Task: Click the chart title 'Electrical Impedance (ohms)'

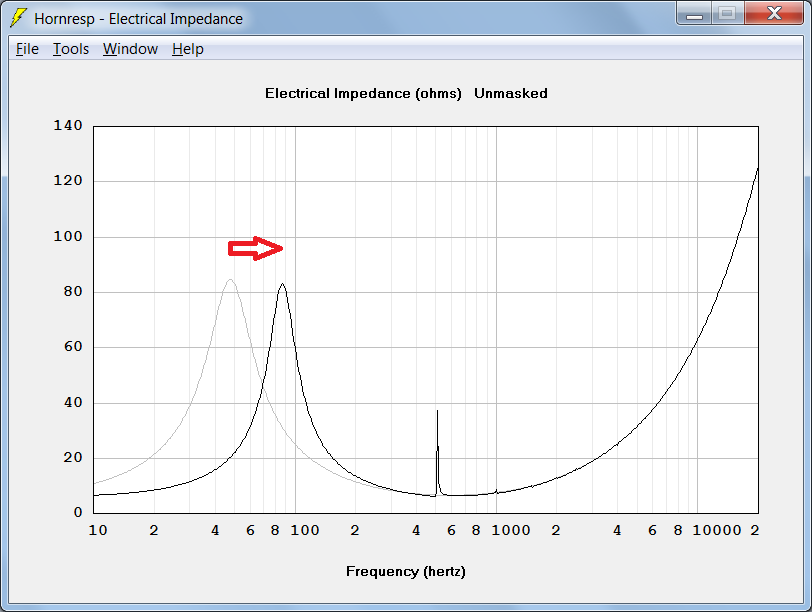Action: click(x=363, y=94)
